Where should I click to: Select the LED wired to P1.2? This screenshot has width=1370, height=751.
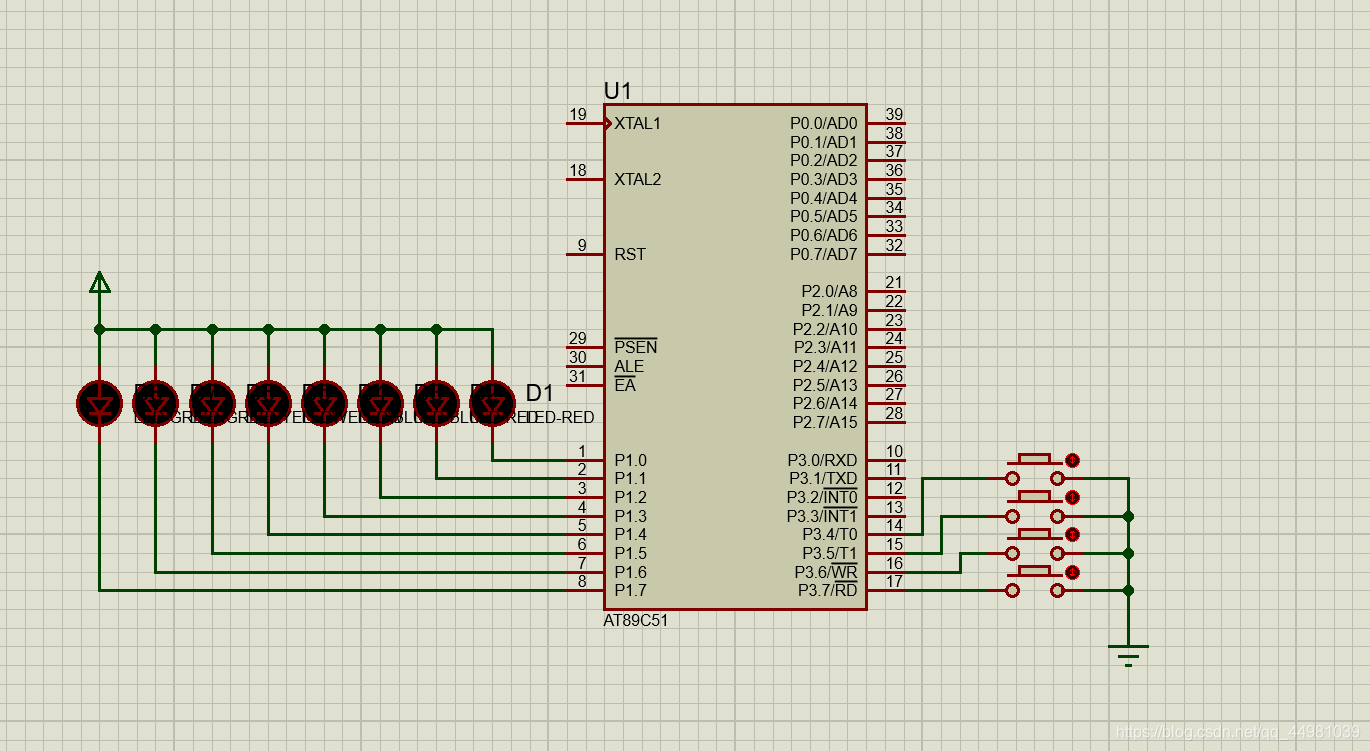(380, 403)
